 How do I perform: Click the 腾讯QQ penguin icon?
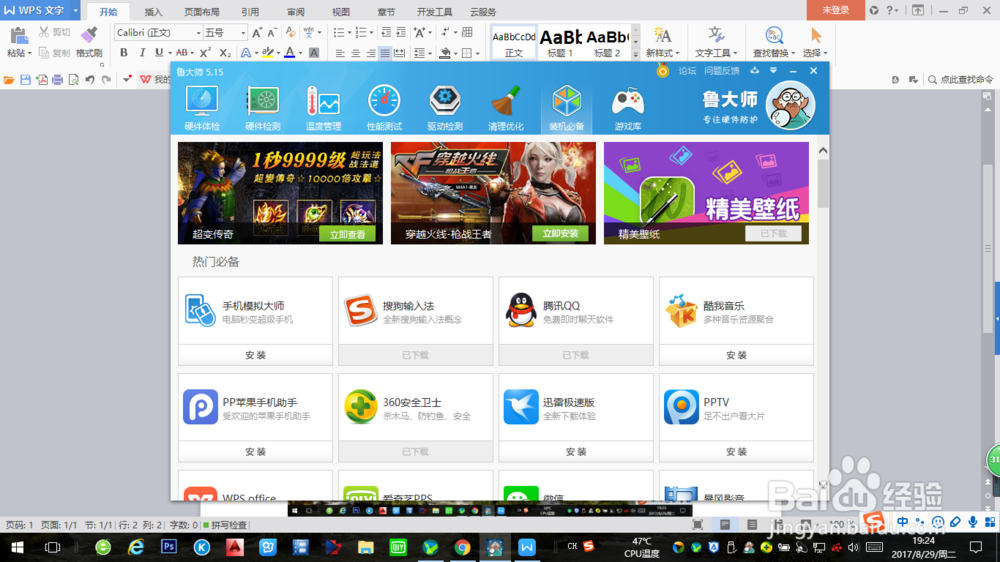(521, 310)
